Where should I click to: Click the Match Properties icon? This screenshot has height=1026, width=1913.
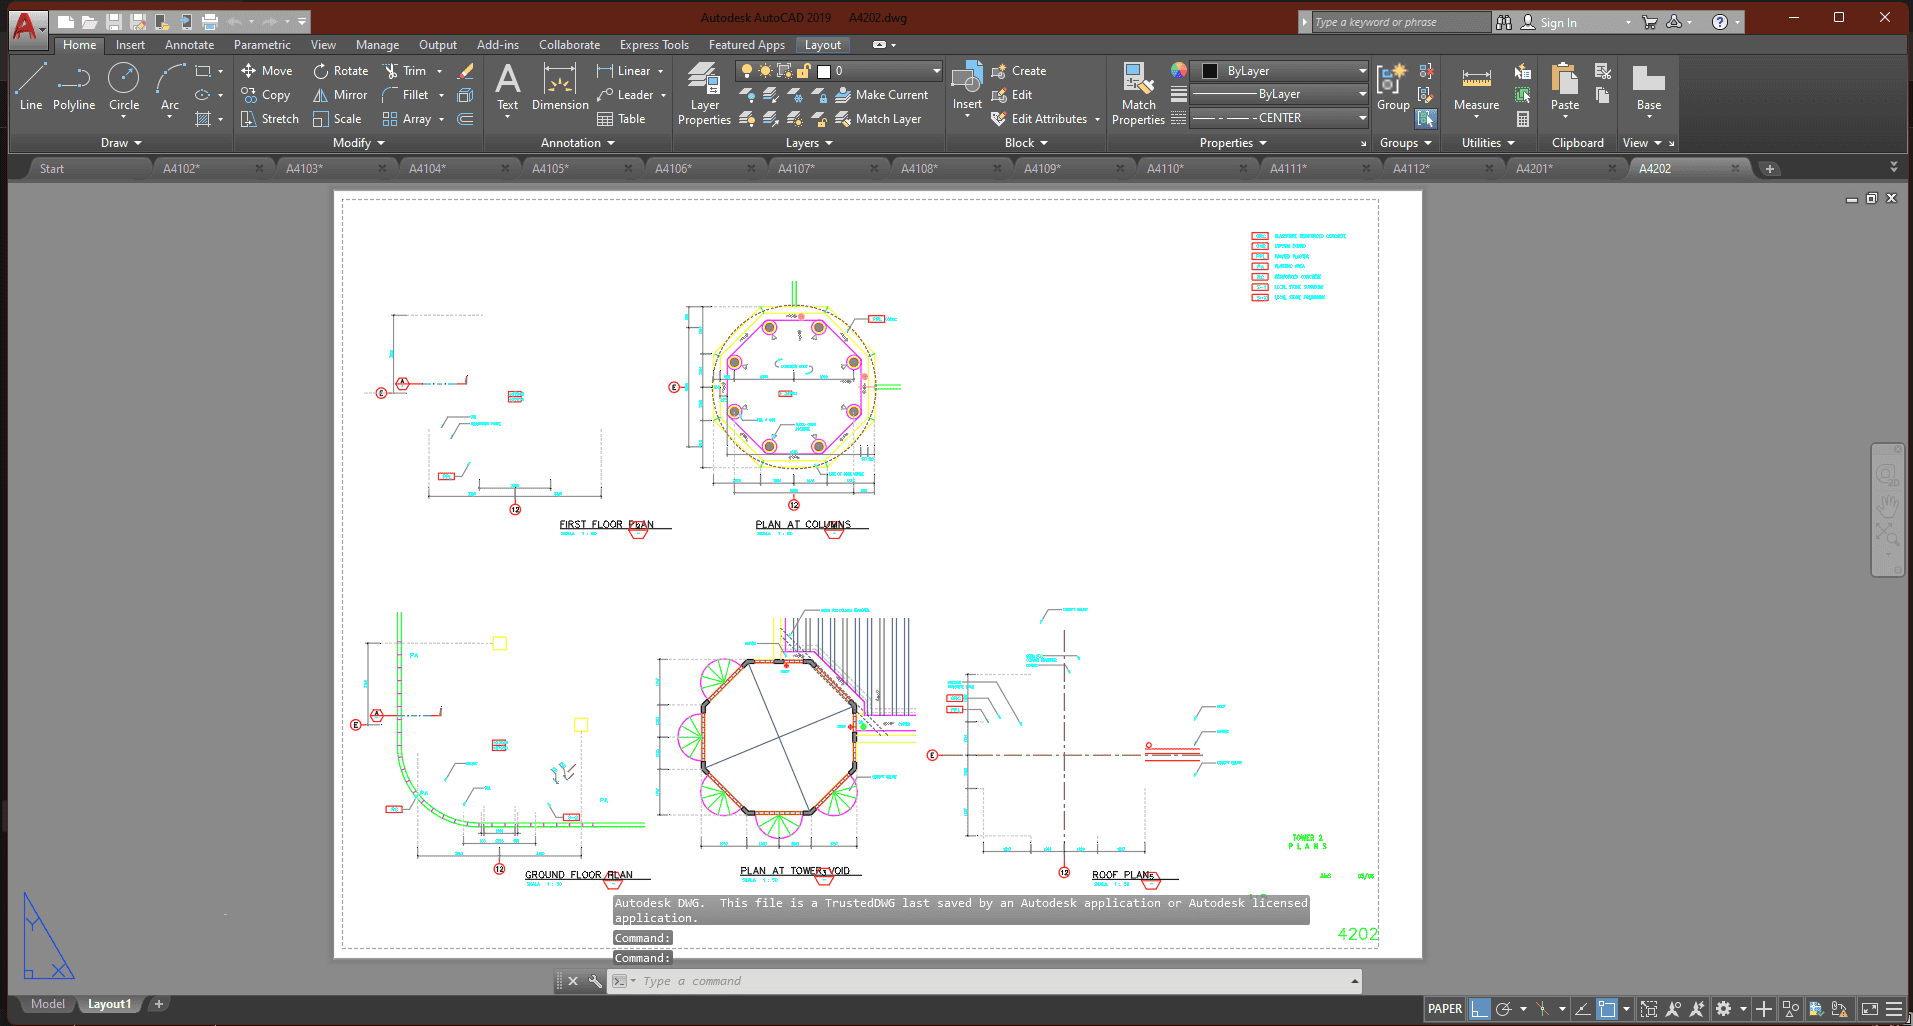(1138, 94)
